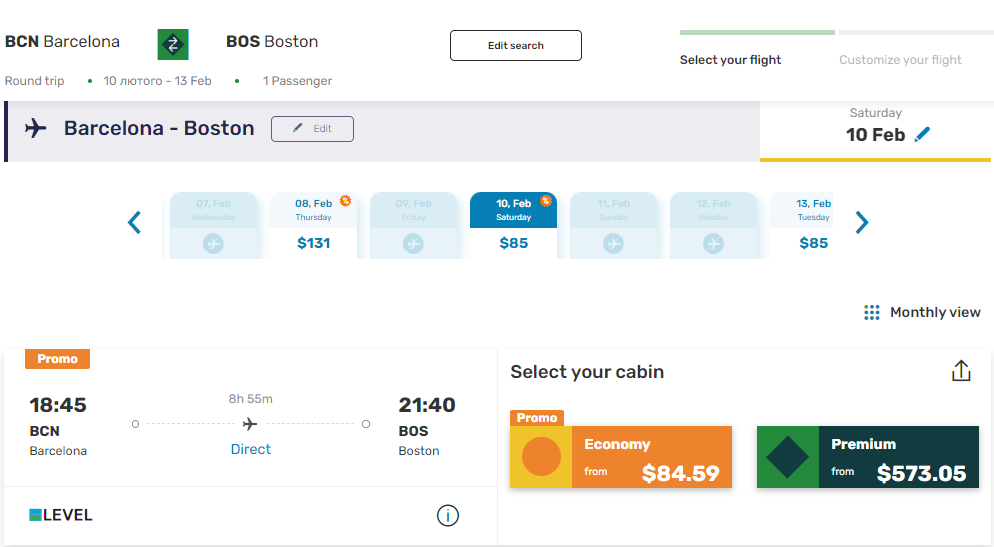Screen dimensions: 994x547
Task: Click the Direct flight link
Action: click(250, 449)
